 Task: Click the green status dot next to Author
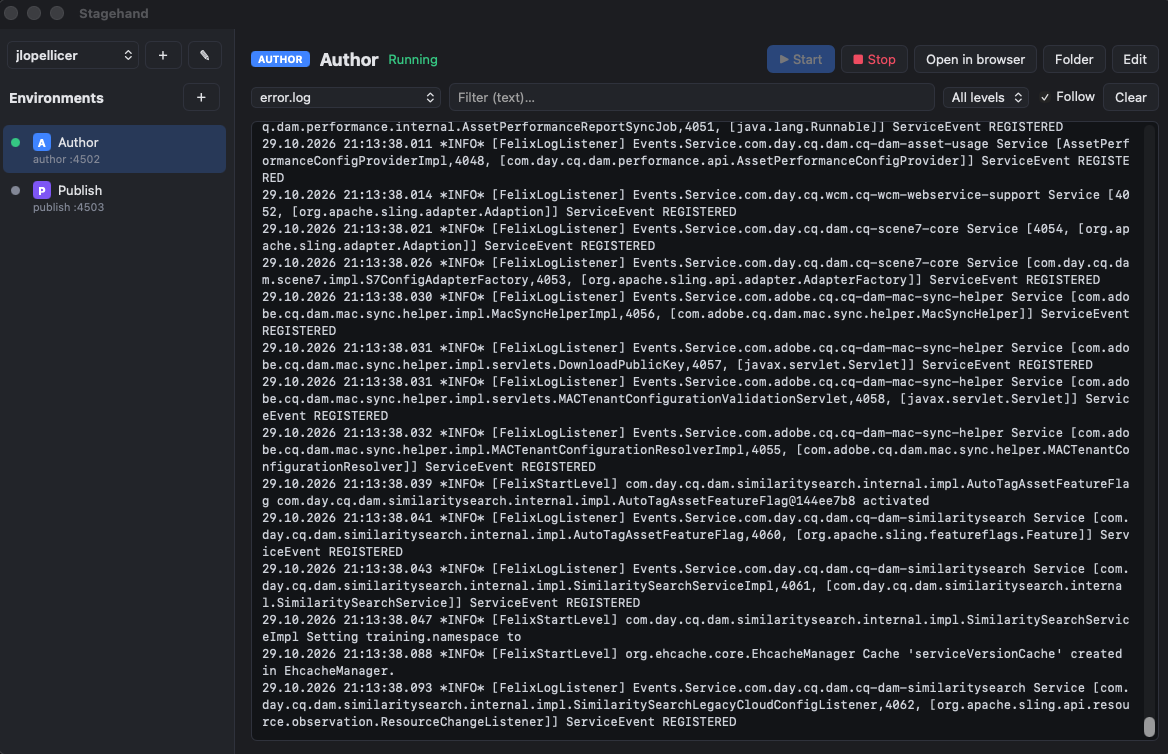coord(16,142)
